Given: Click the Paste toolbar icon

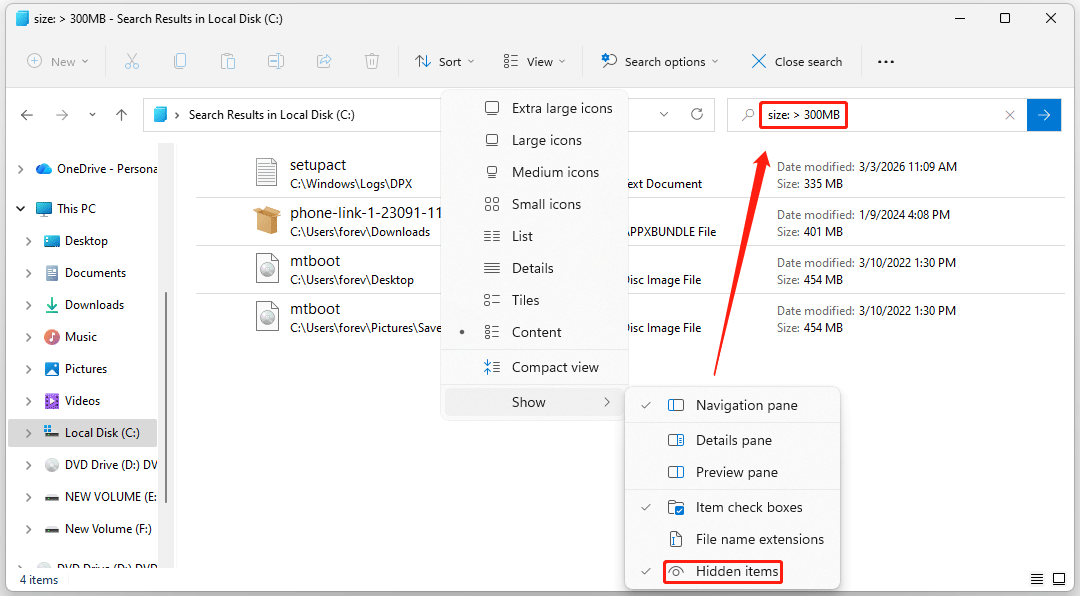Looking at the screenshot, I should [x=228, y=61].
